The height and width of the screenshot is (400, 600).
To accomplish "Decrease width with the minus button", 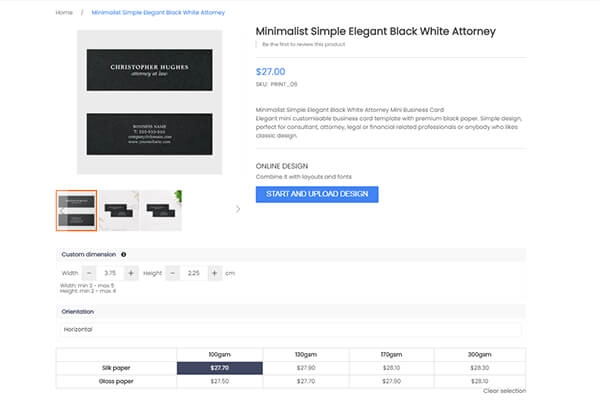I will coord(89,273).
